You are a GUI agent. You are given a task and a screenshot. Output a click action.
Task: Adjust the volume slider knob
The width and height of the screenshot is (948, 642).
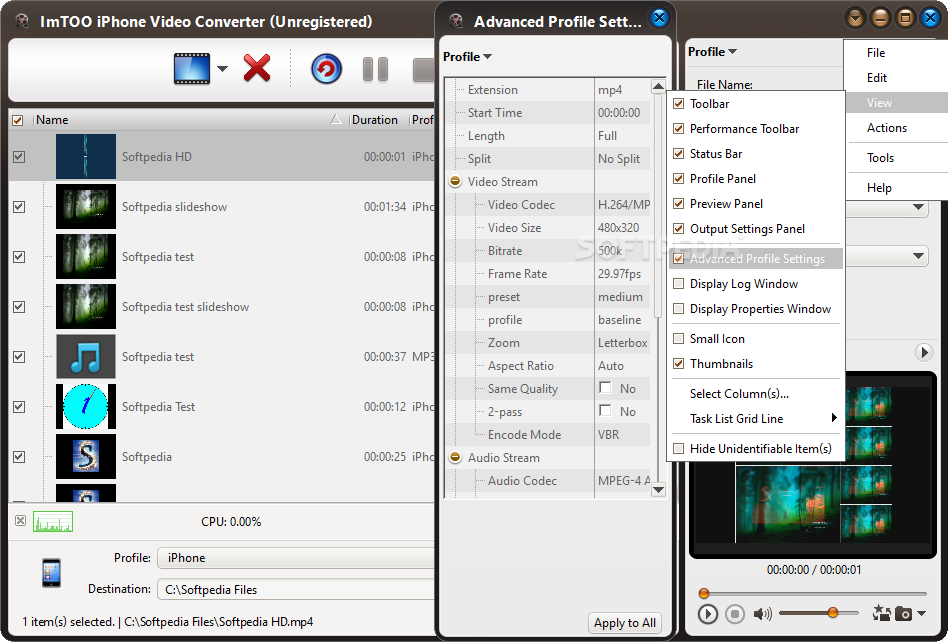pos(833,612)
